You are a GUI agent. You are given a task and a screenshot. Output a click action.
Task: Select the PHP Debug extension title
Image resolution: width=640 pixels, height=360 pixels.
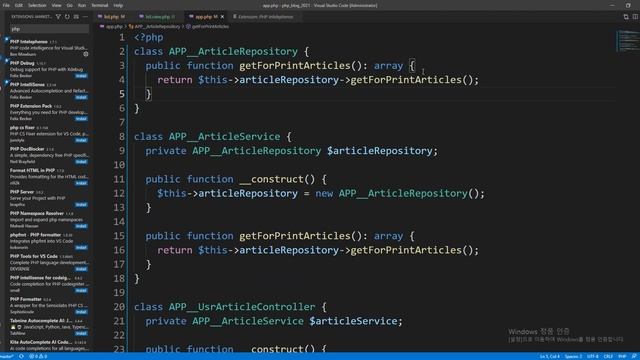point(22,63)
